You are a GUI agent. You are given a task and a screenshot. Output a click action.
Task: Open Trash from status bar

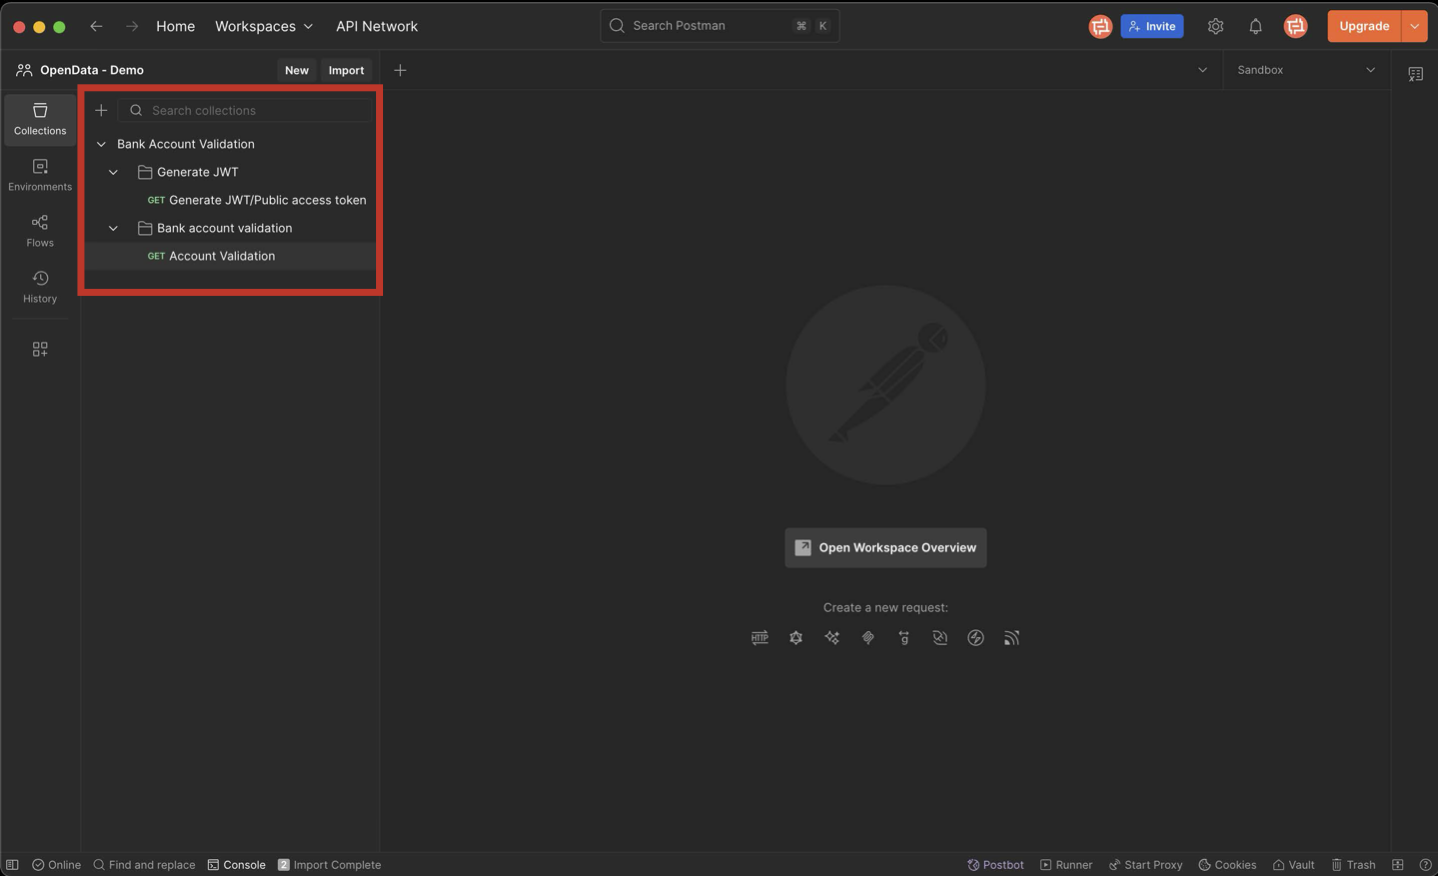point(1353,865)
